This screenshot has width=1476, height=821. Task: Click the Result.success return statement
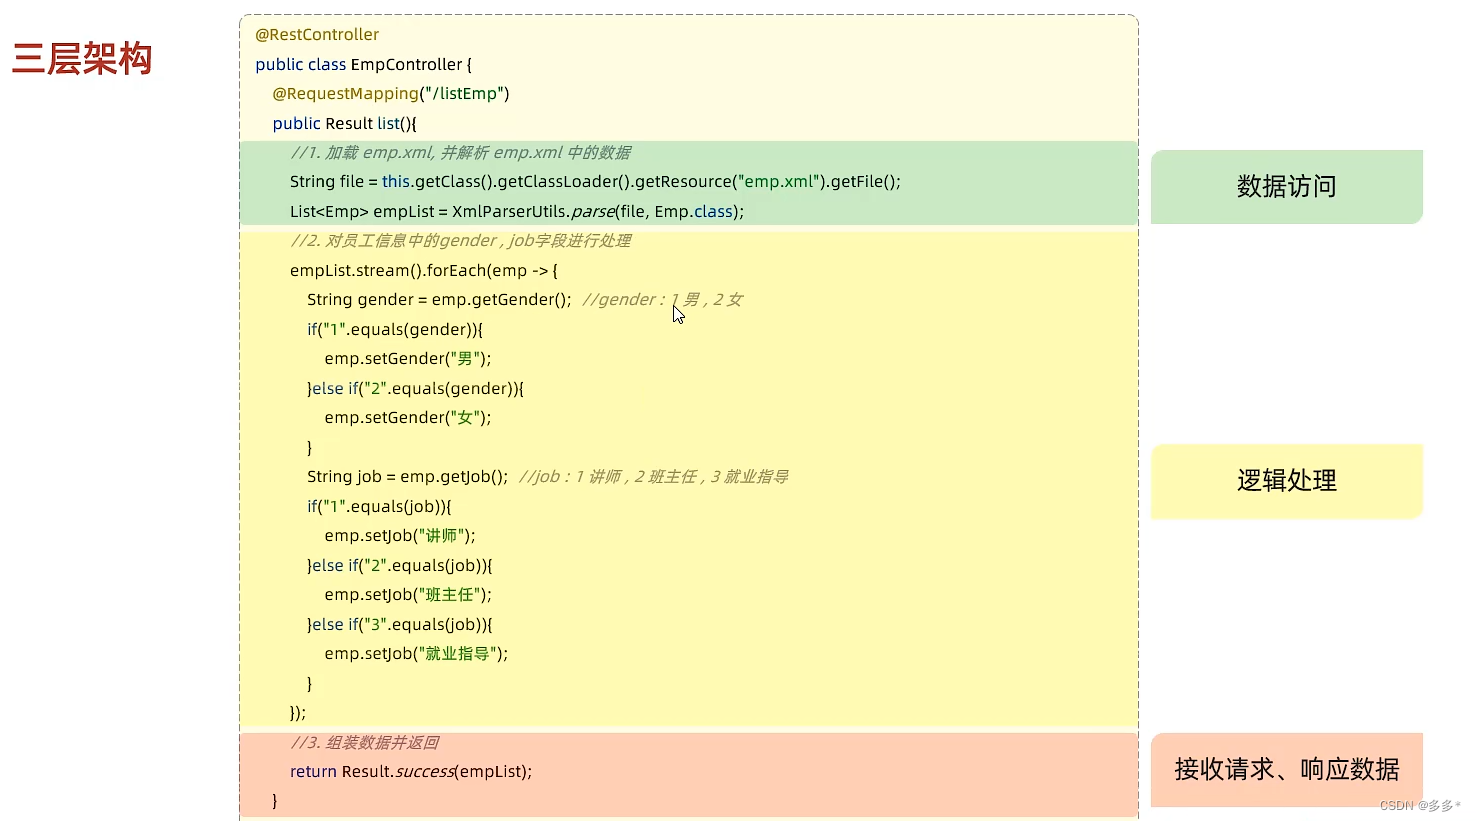pos(411,771)
